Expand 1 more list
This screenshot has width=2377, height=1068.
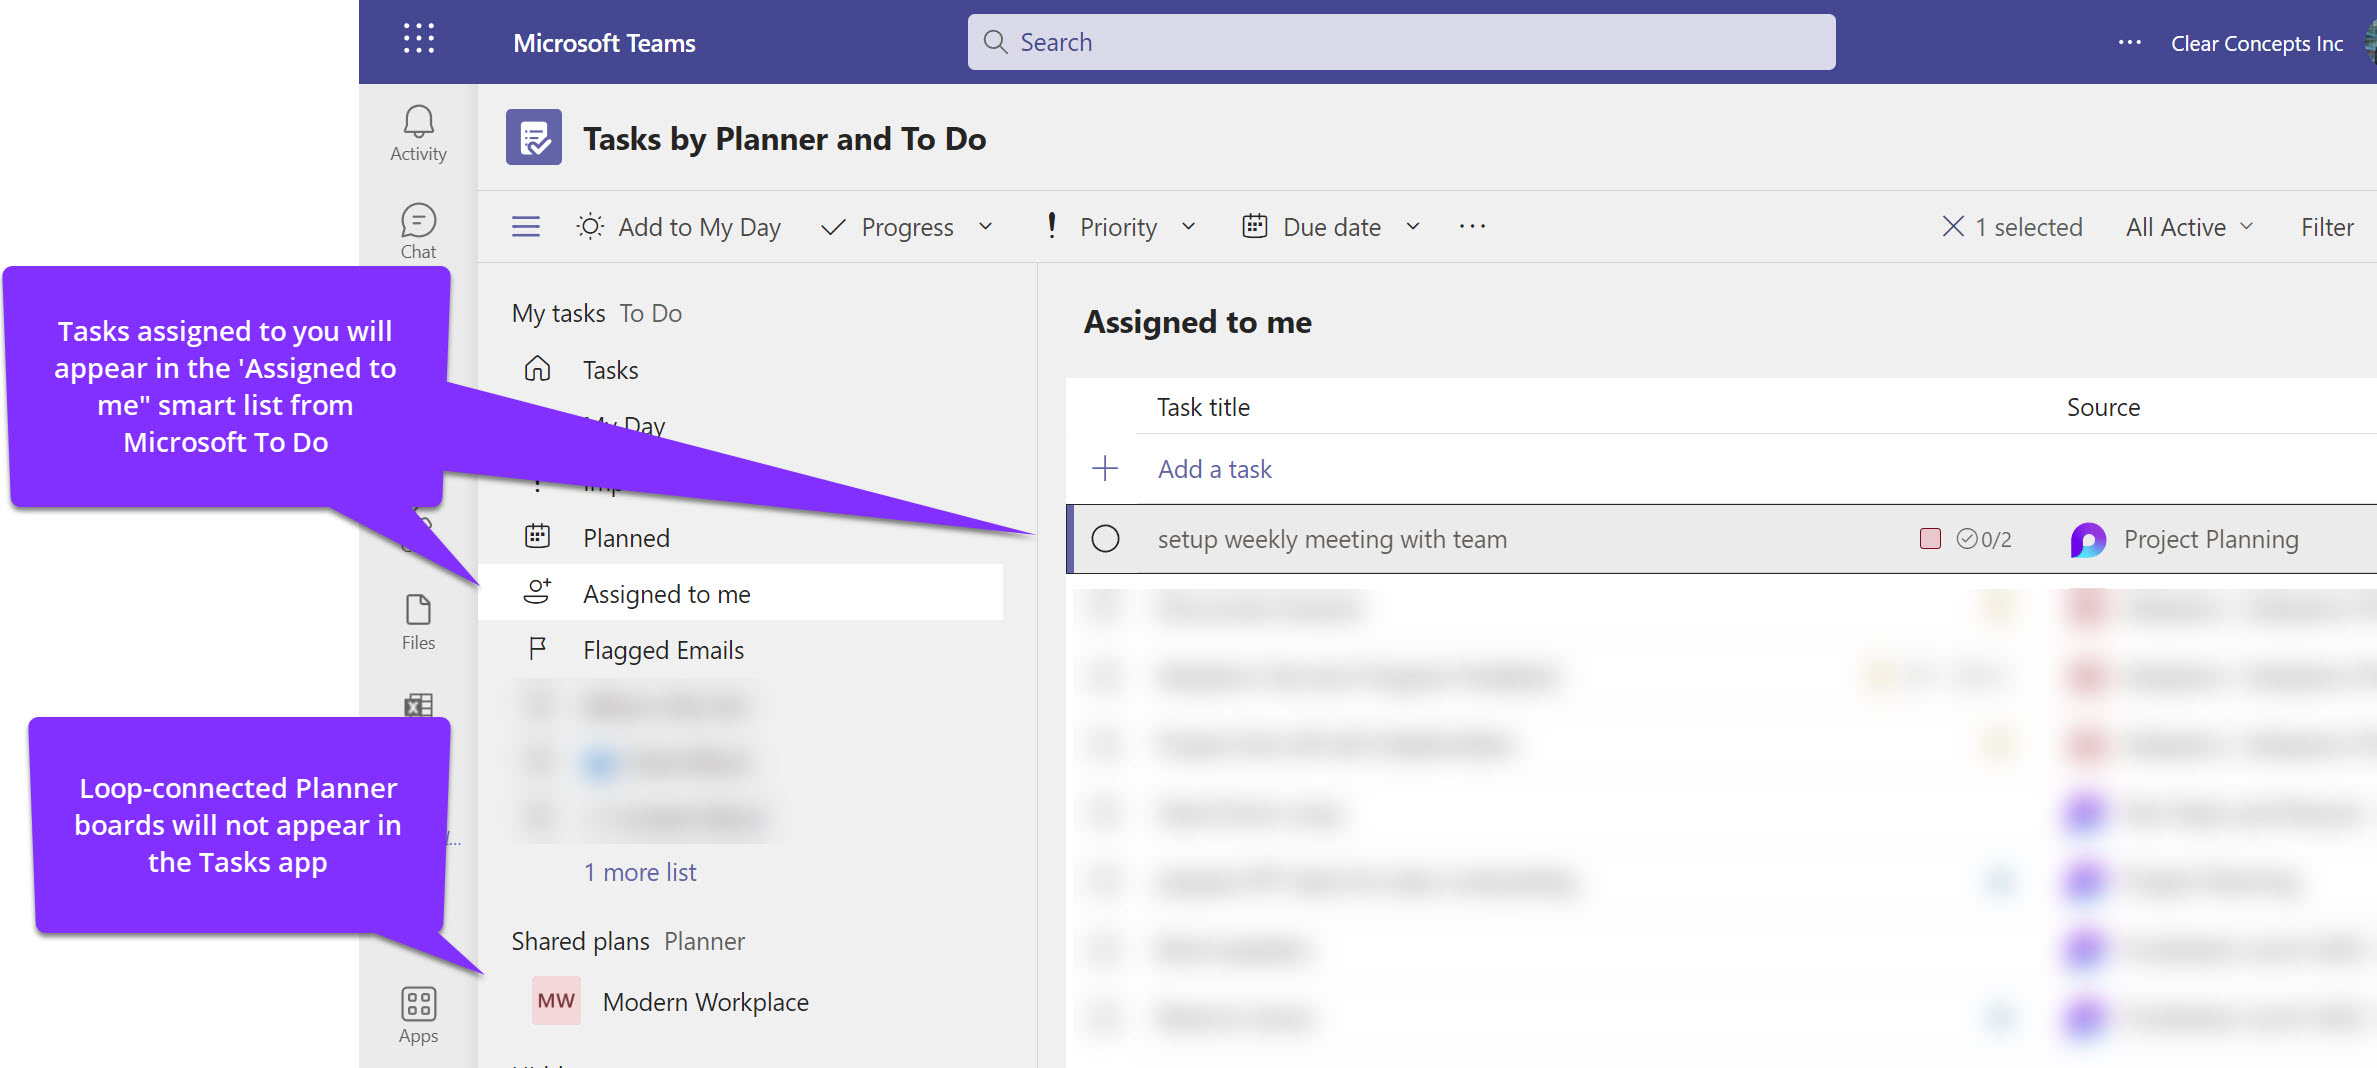[x=640, y=872]
